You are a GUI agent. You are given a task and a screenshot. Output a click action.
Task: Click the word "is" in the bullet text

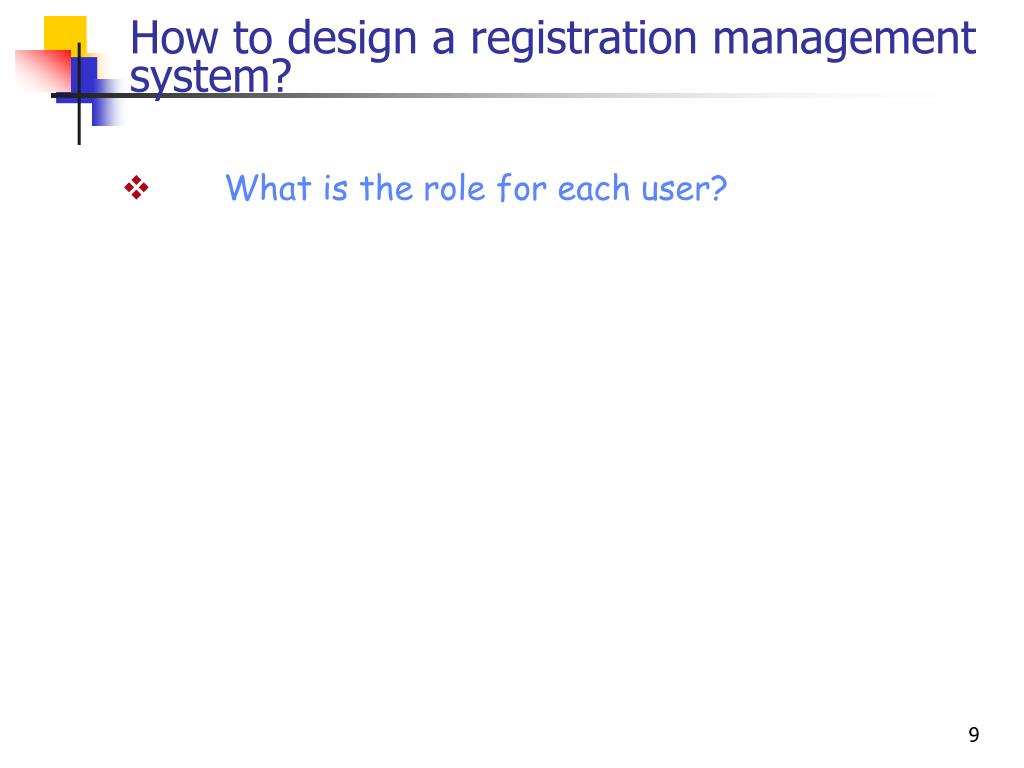[x=335, y=189]
